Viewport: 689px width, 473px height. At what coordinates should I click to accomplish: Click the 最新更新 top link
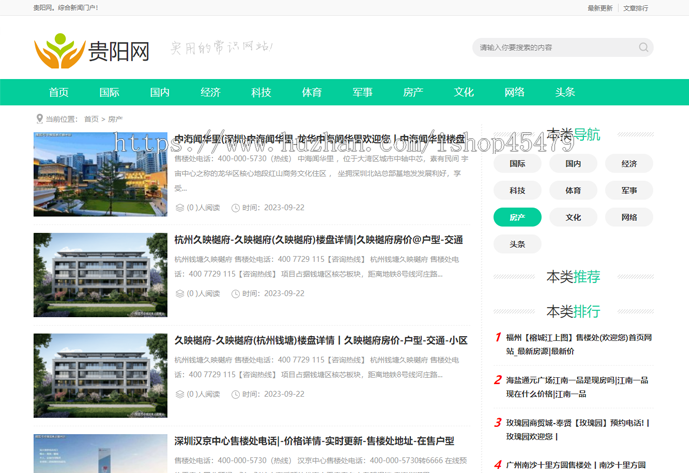[600, 8]
